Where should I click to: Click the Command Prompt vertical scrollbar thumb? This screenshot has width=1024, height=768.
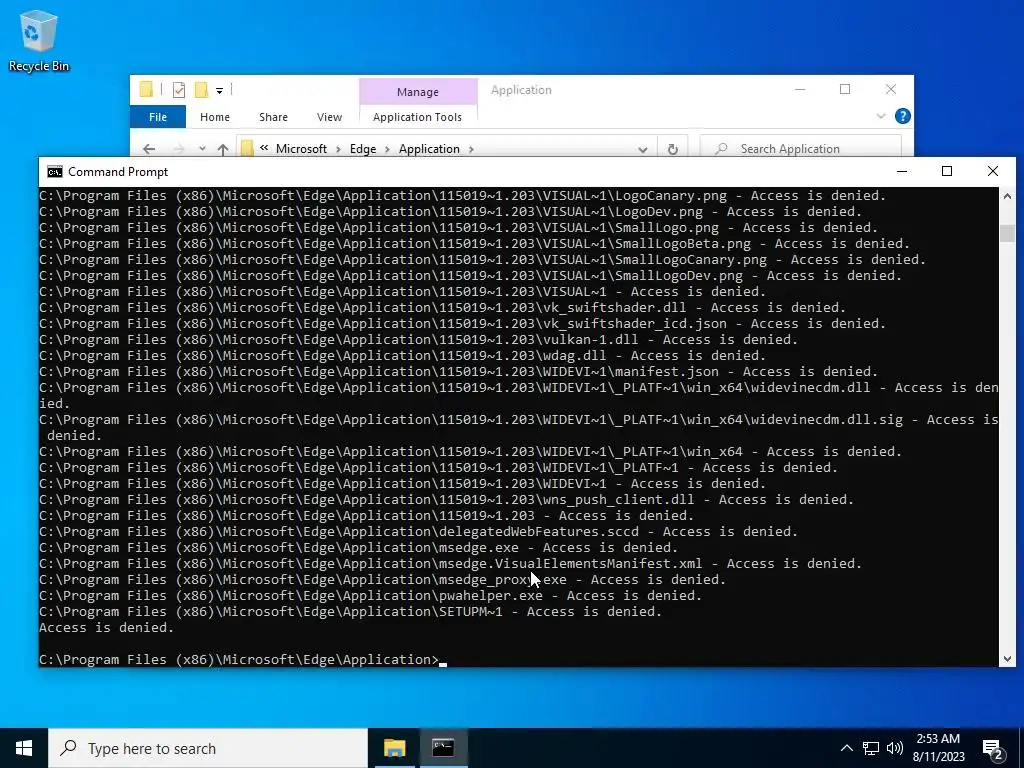point(1007,233)
